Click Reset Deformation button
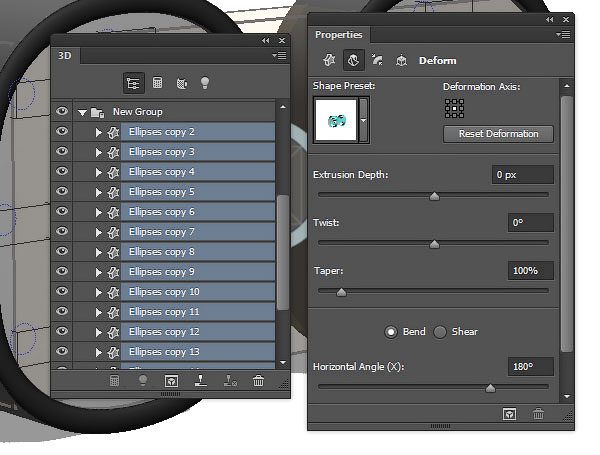 [498, 134]
